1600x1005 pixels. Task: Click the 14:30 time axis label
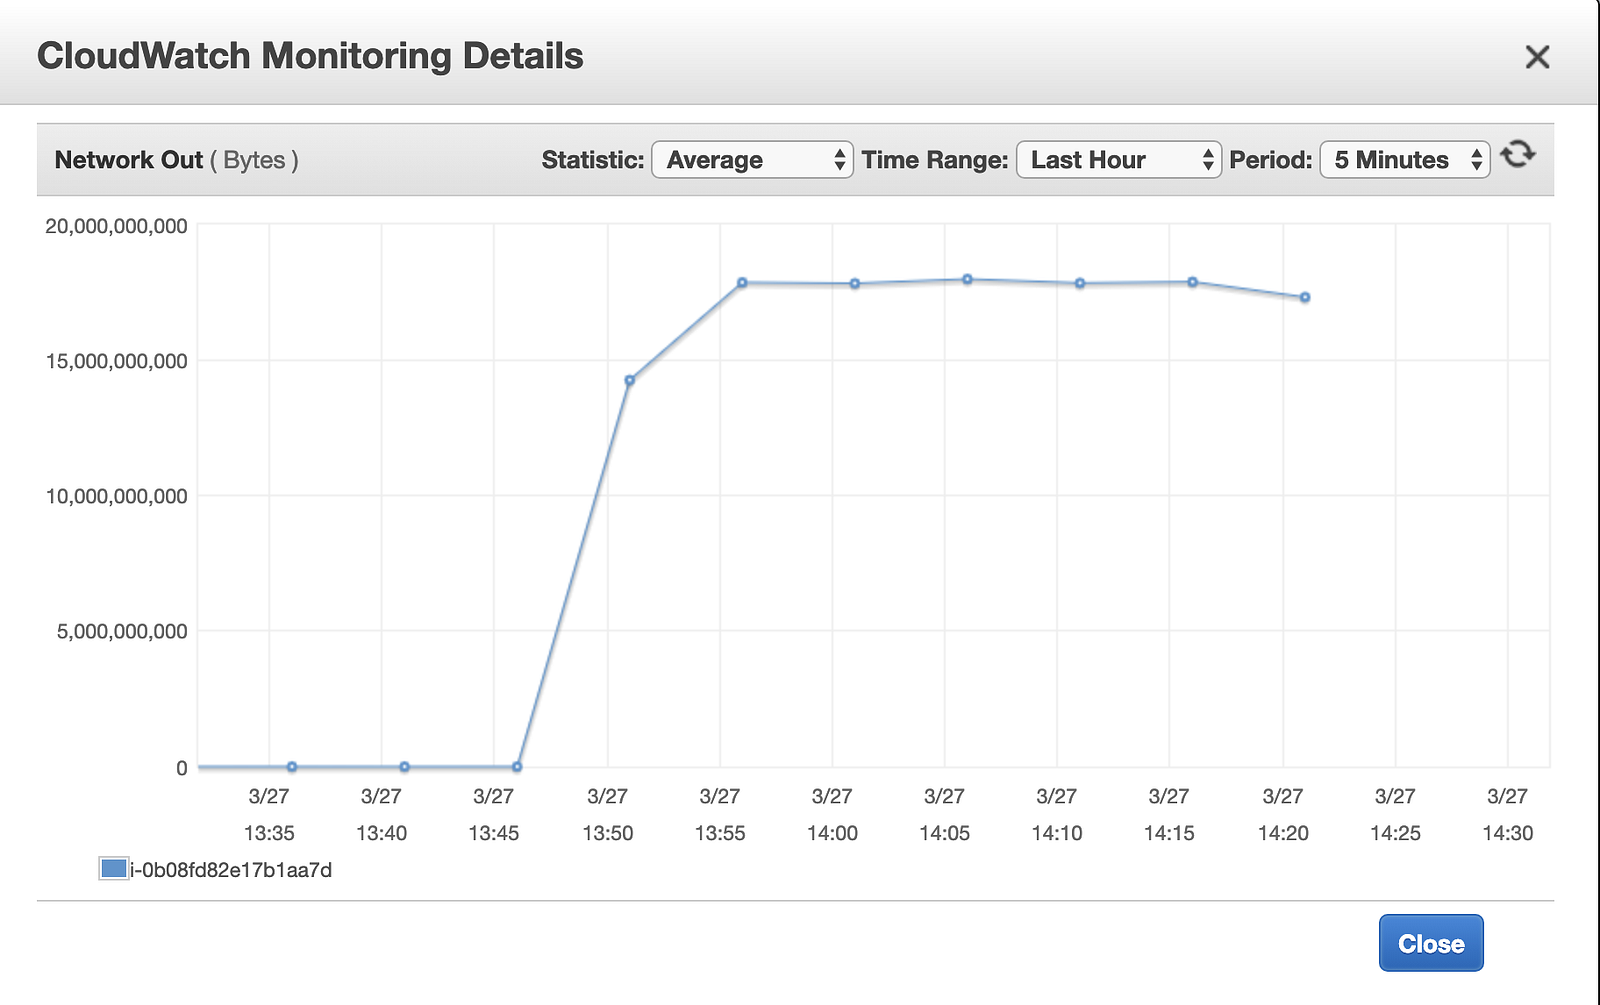click(x=1507, y=833)
